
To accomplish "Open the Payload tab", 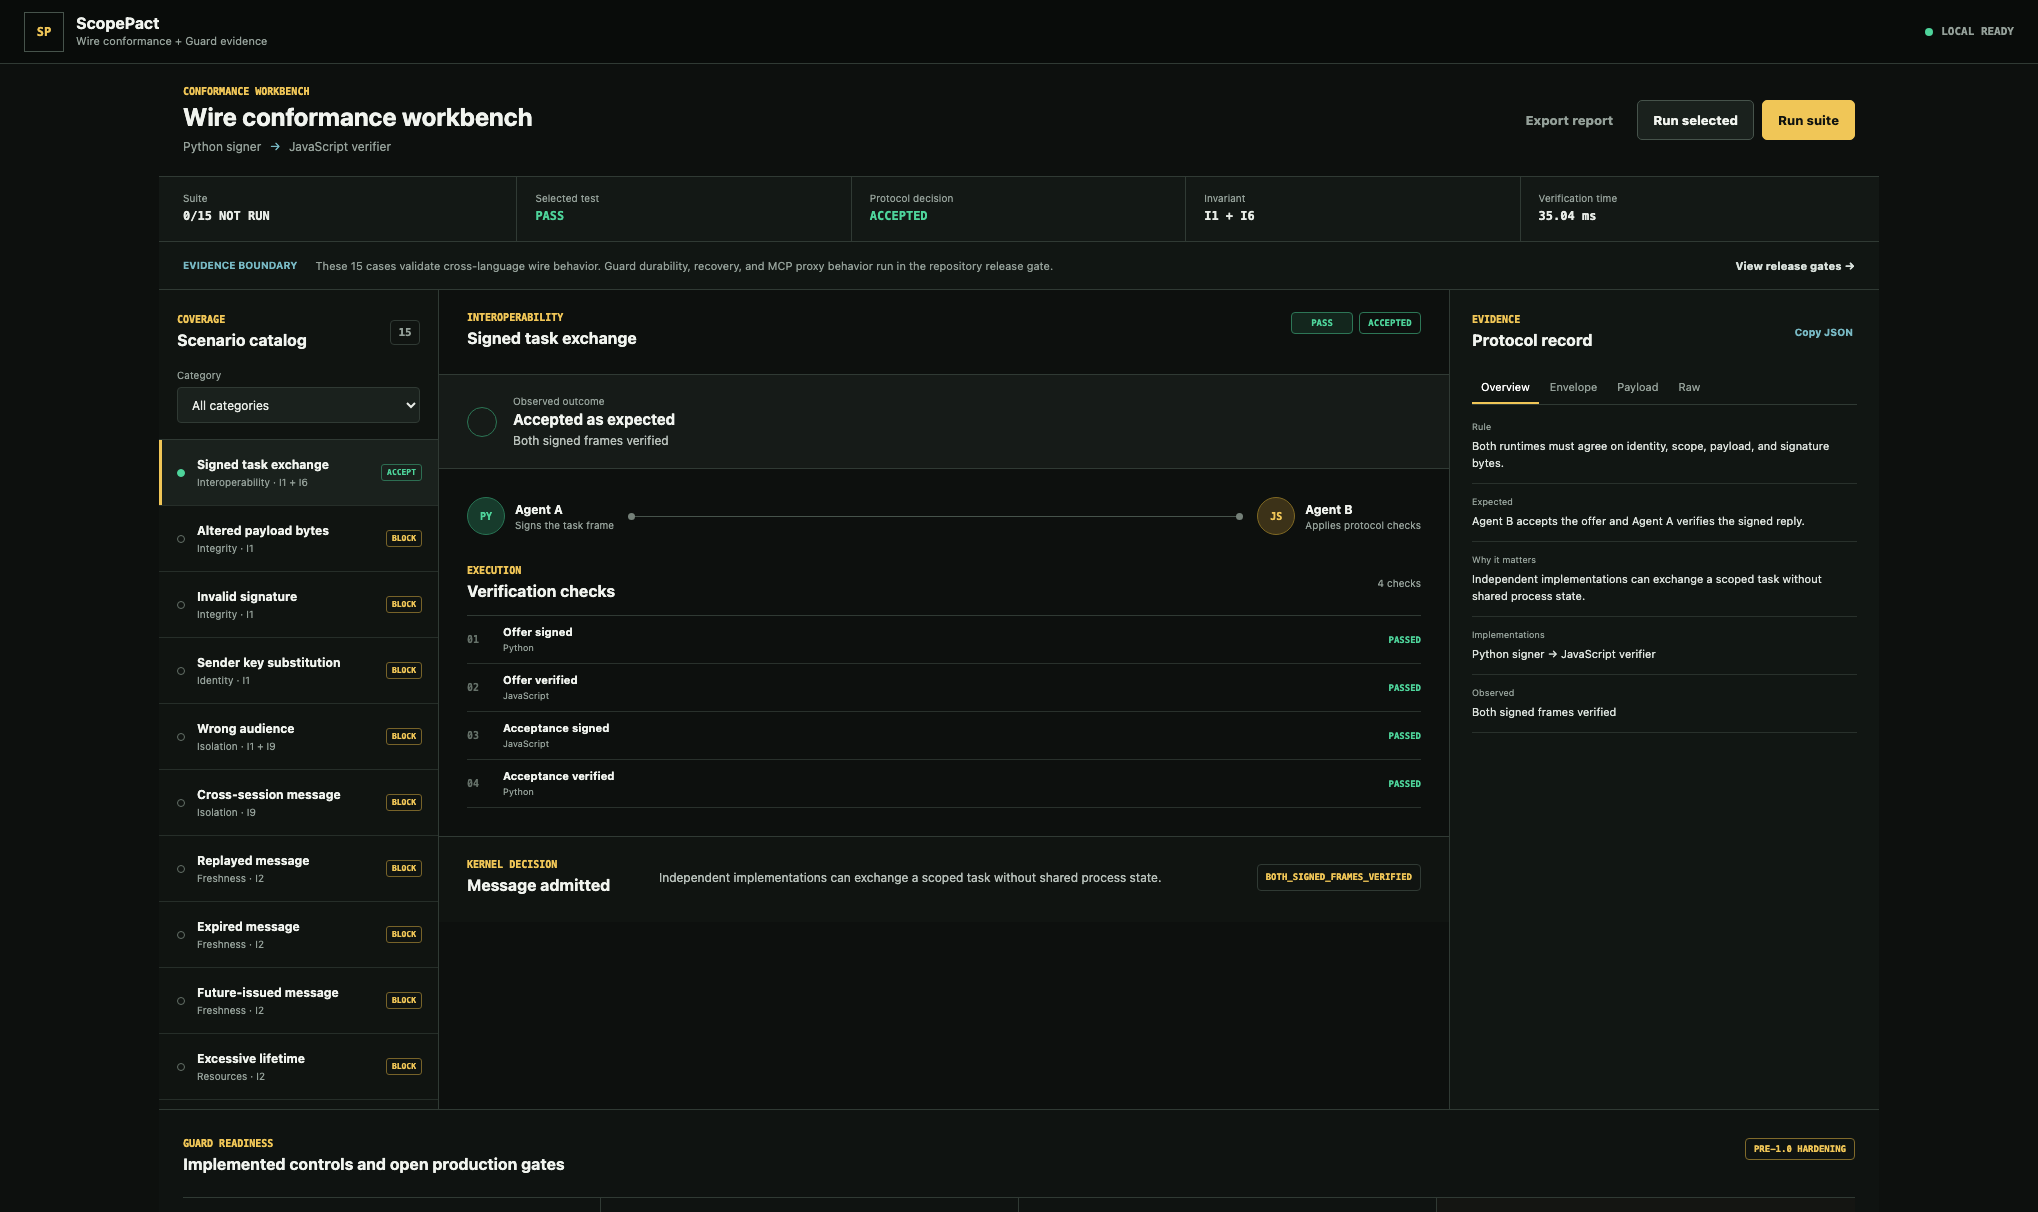I will point(1637,387).
